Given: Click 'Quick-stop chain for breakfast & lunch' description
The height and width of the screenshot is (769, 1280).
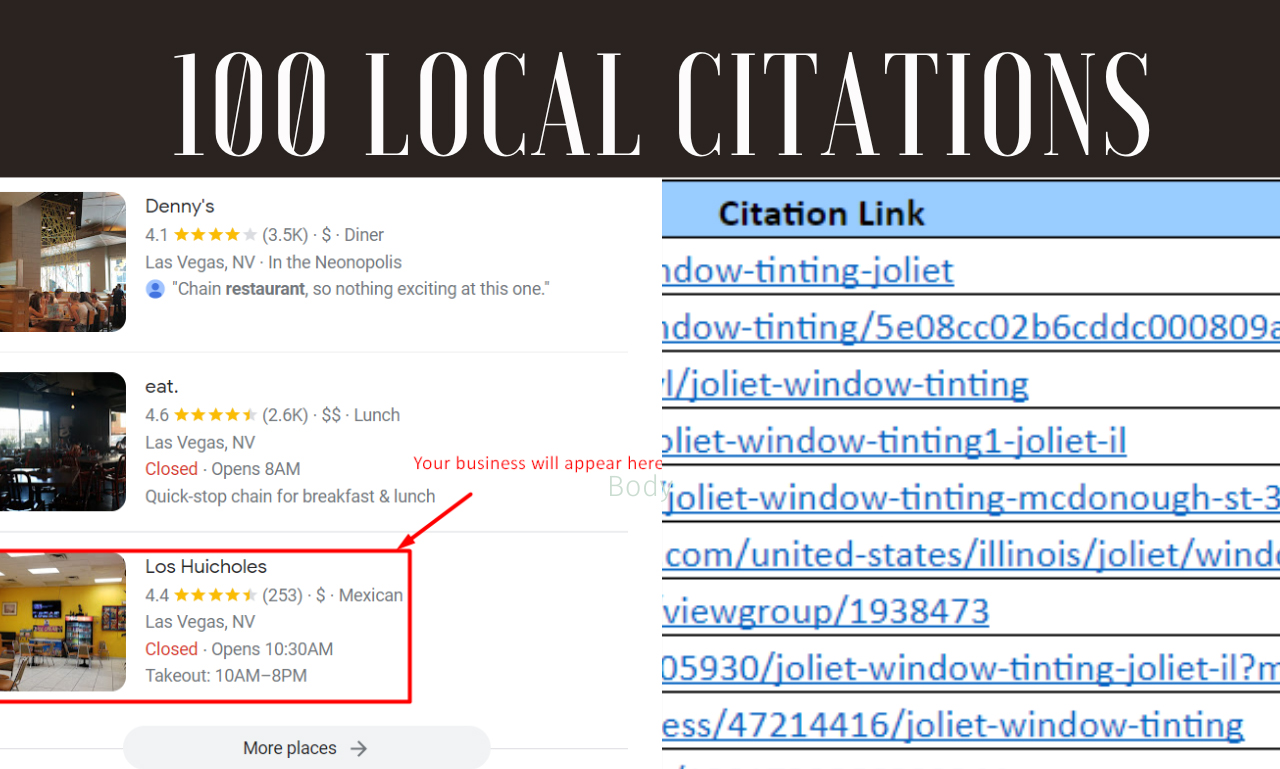Looking at the screenshot, I should click(290, 496).
